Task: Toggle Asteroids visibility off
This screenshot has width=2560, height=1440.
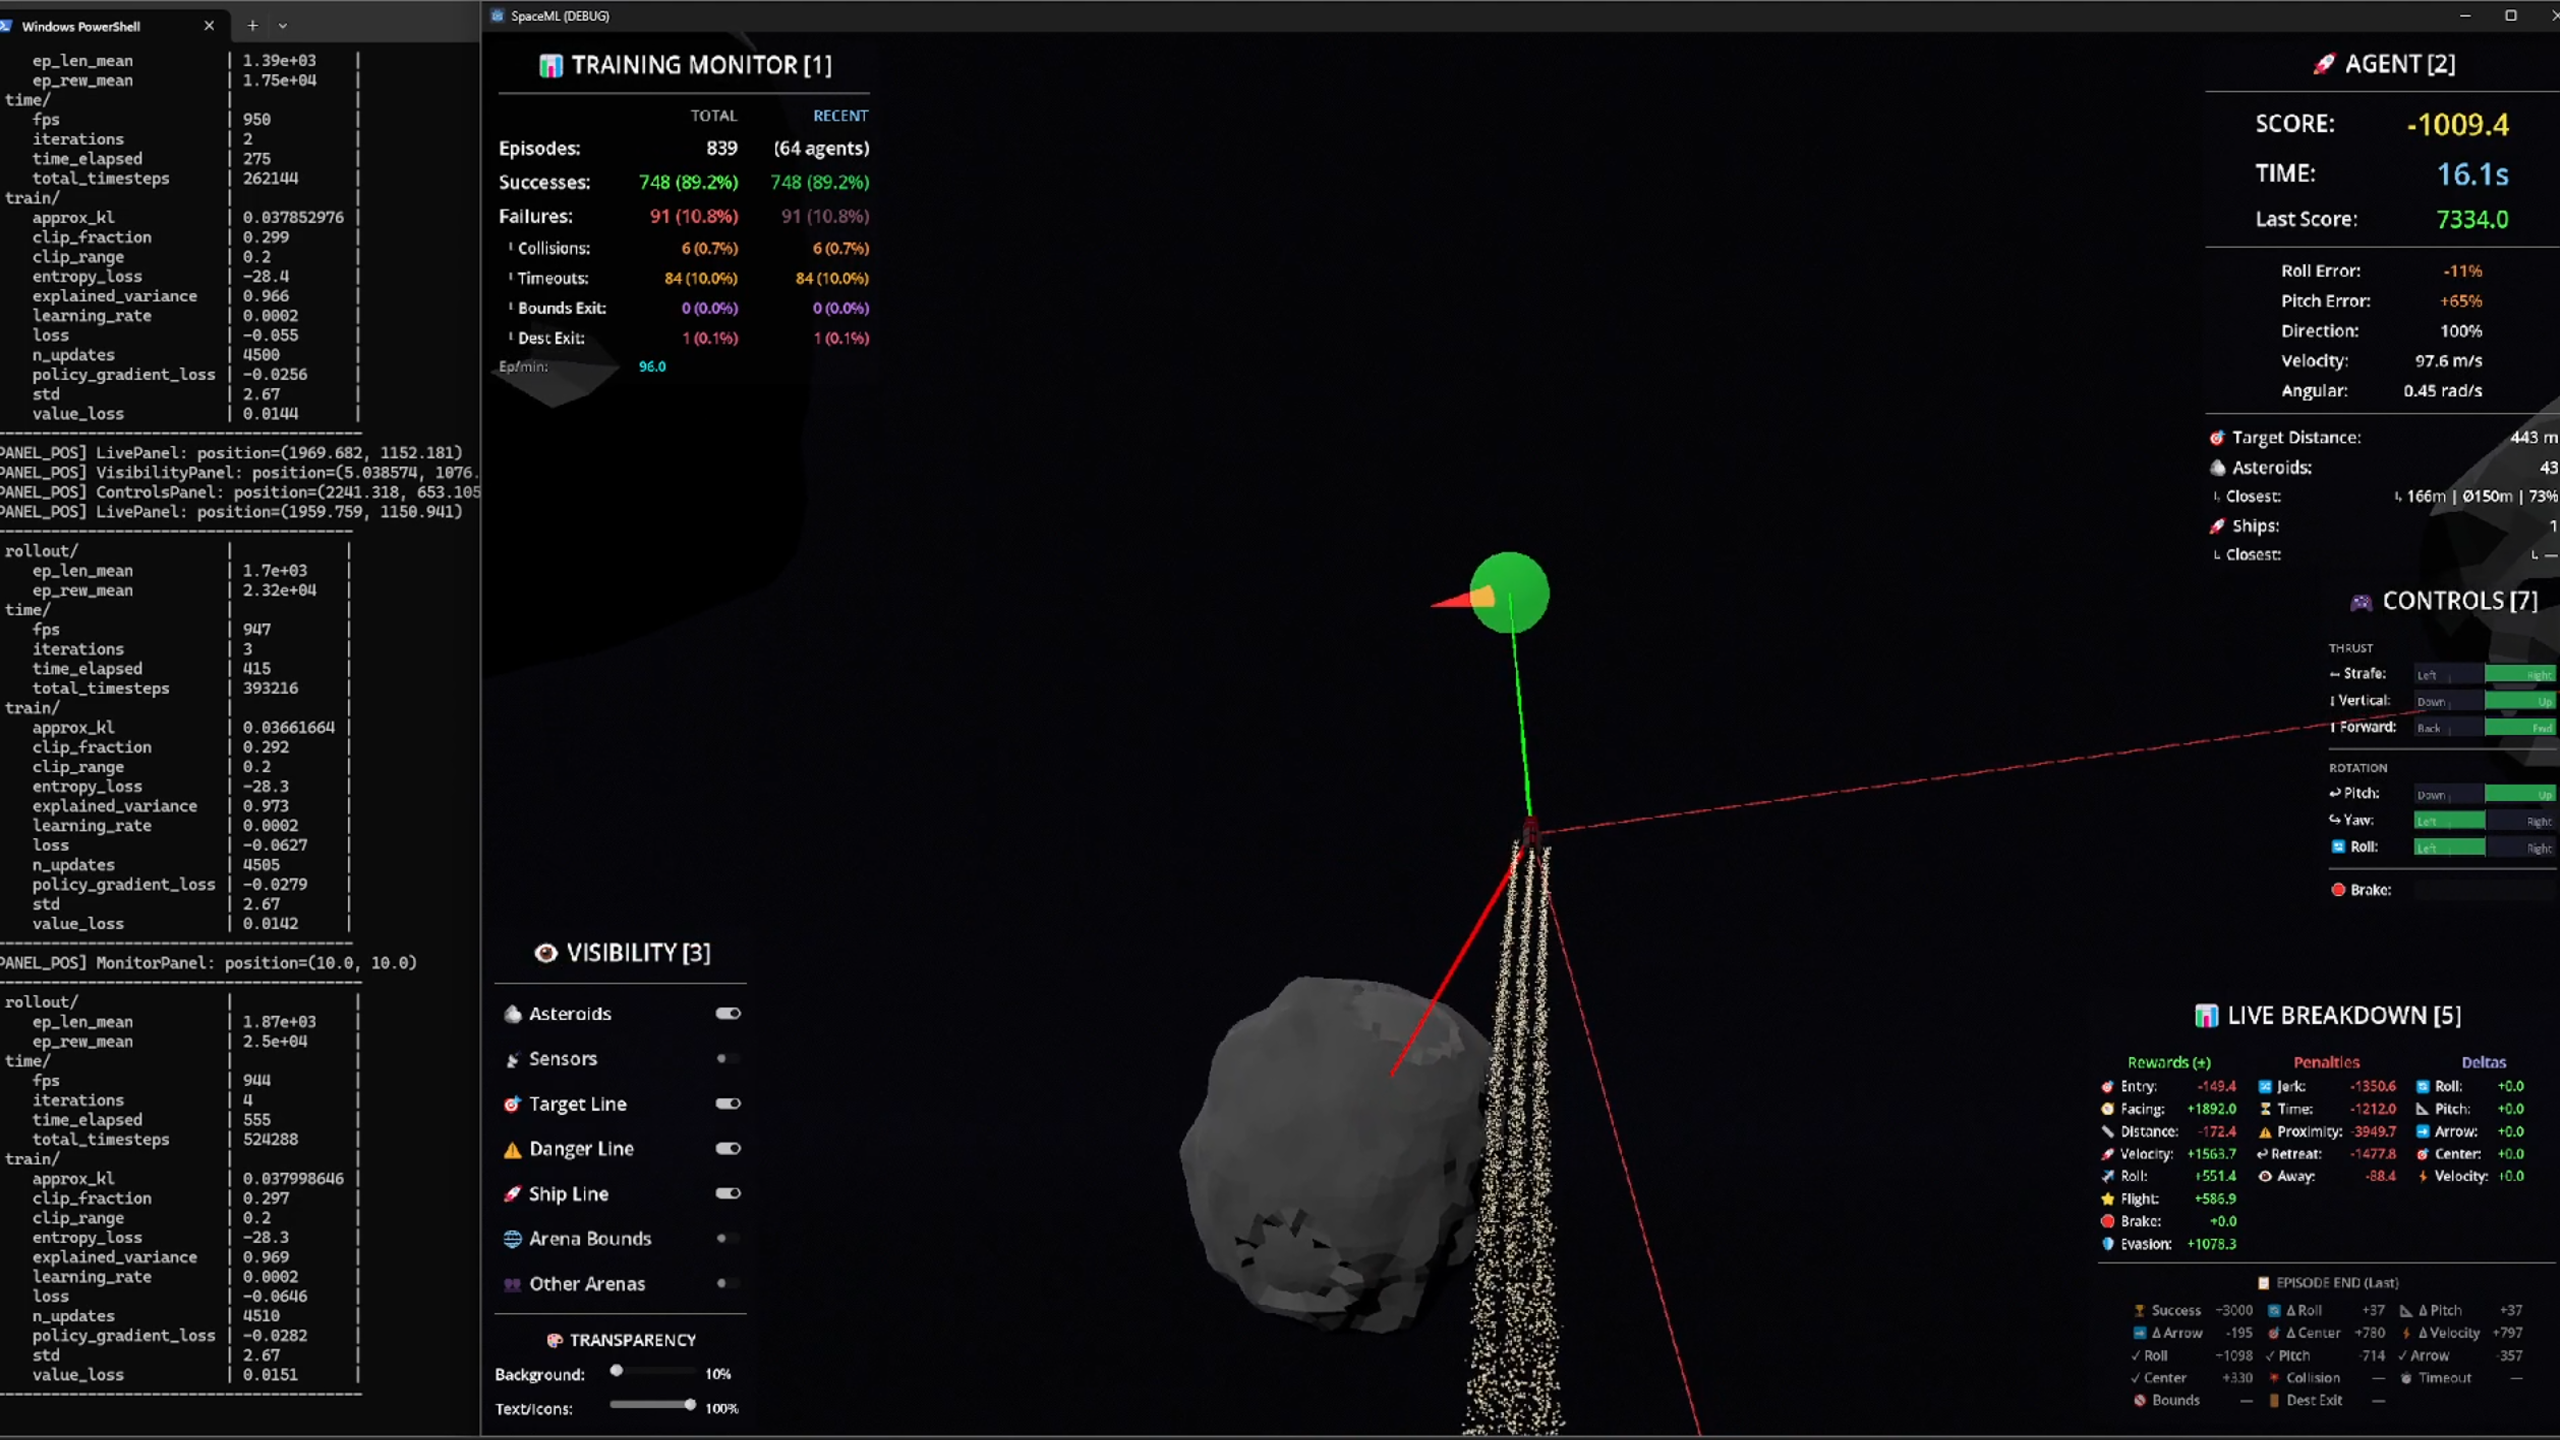Action: point(727,1014)
